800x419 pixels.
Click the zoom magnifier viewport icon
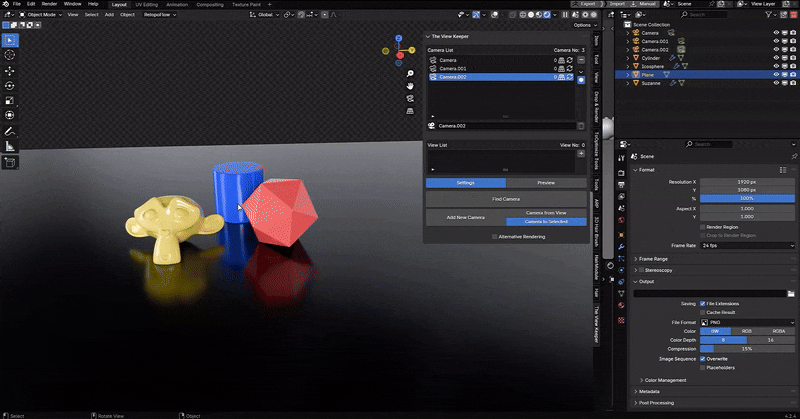tap(410, 74)
